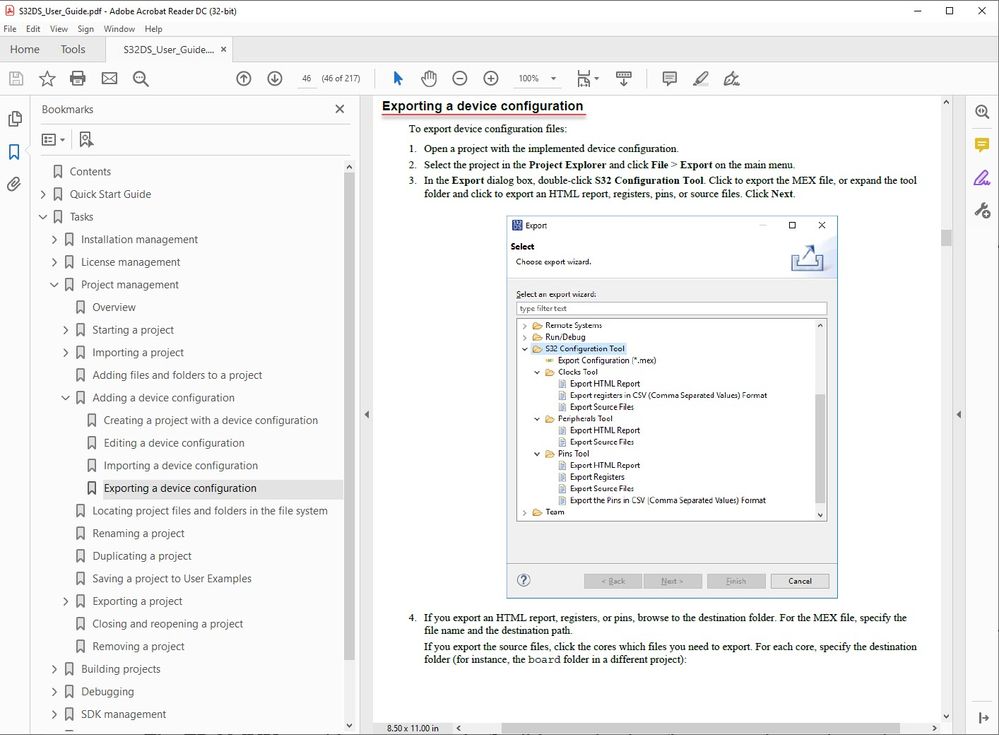Image resolution: width=999 pixels, height=735 pixels.
Task: Collapse Project management bookmark
Action: (x=55, y=285)
